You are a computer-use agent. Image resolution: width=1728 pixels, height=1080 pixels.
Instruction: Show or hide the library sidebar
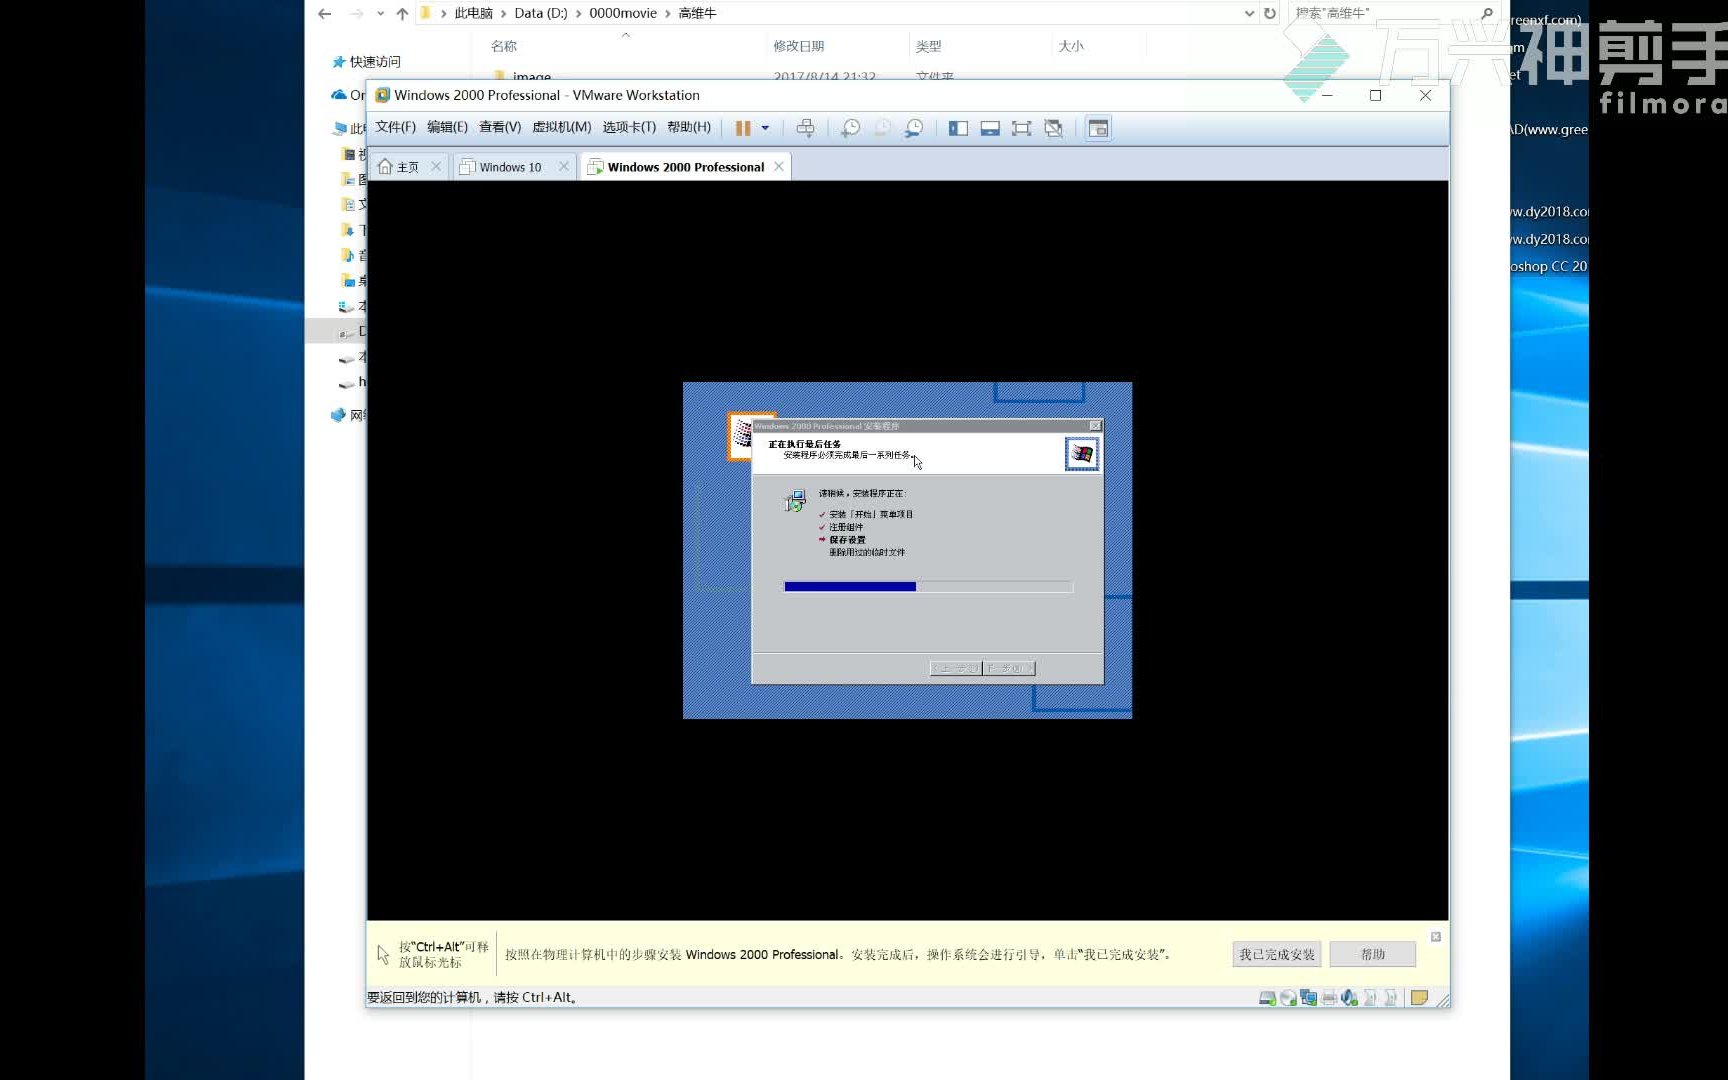(957, 128)
